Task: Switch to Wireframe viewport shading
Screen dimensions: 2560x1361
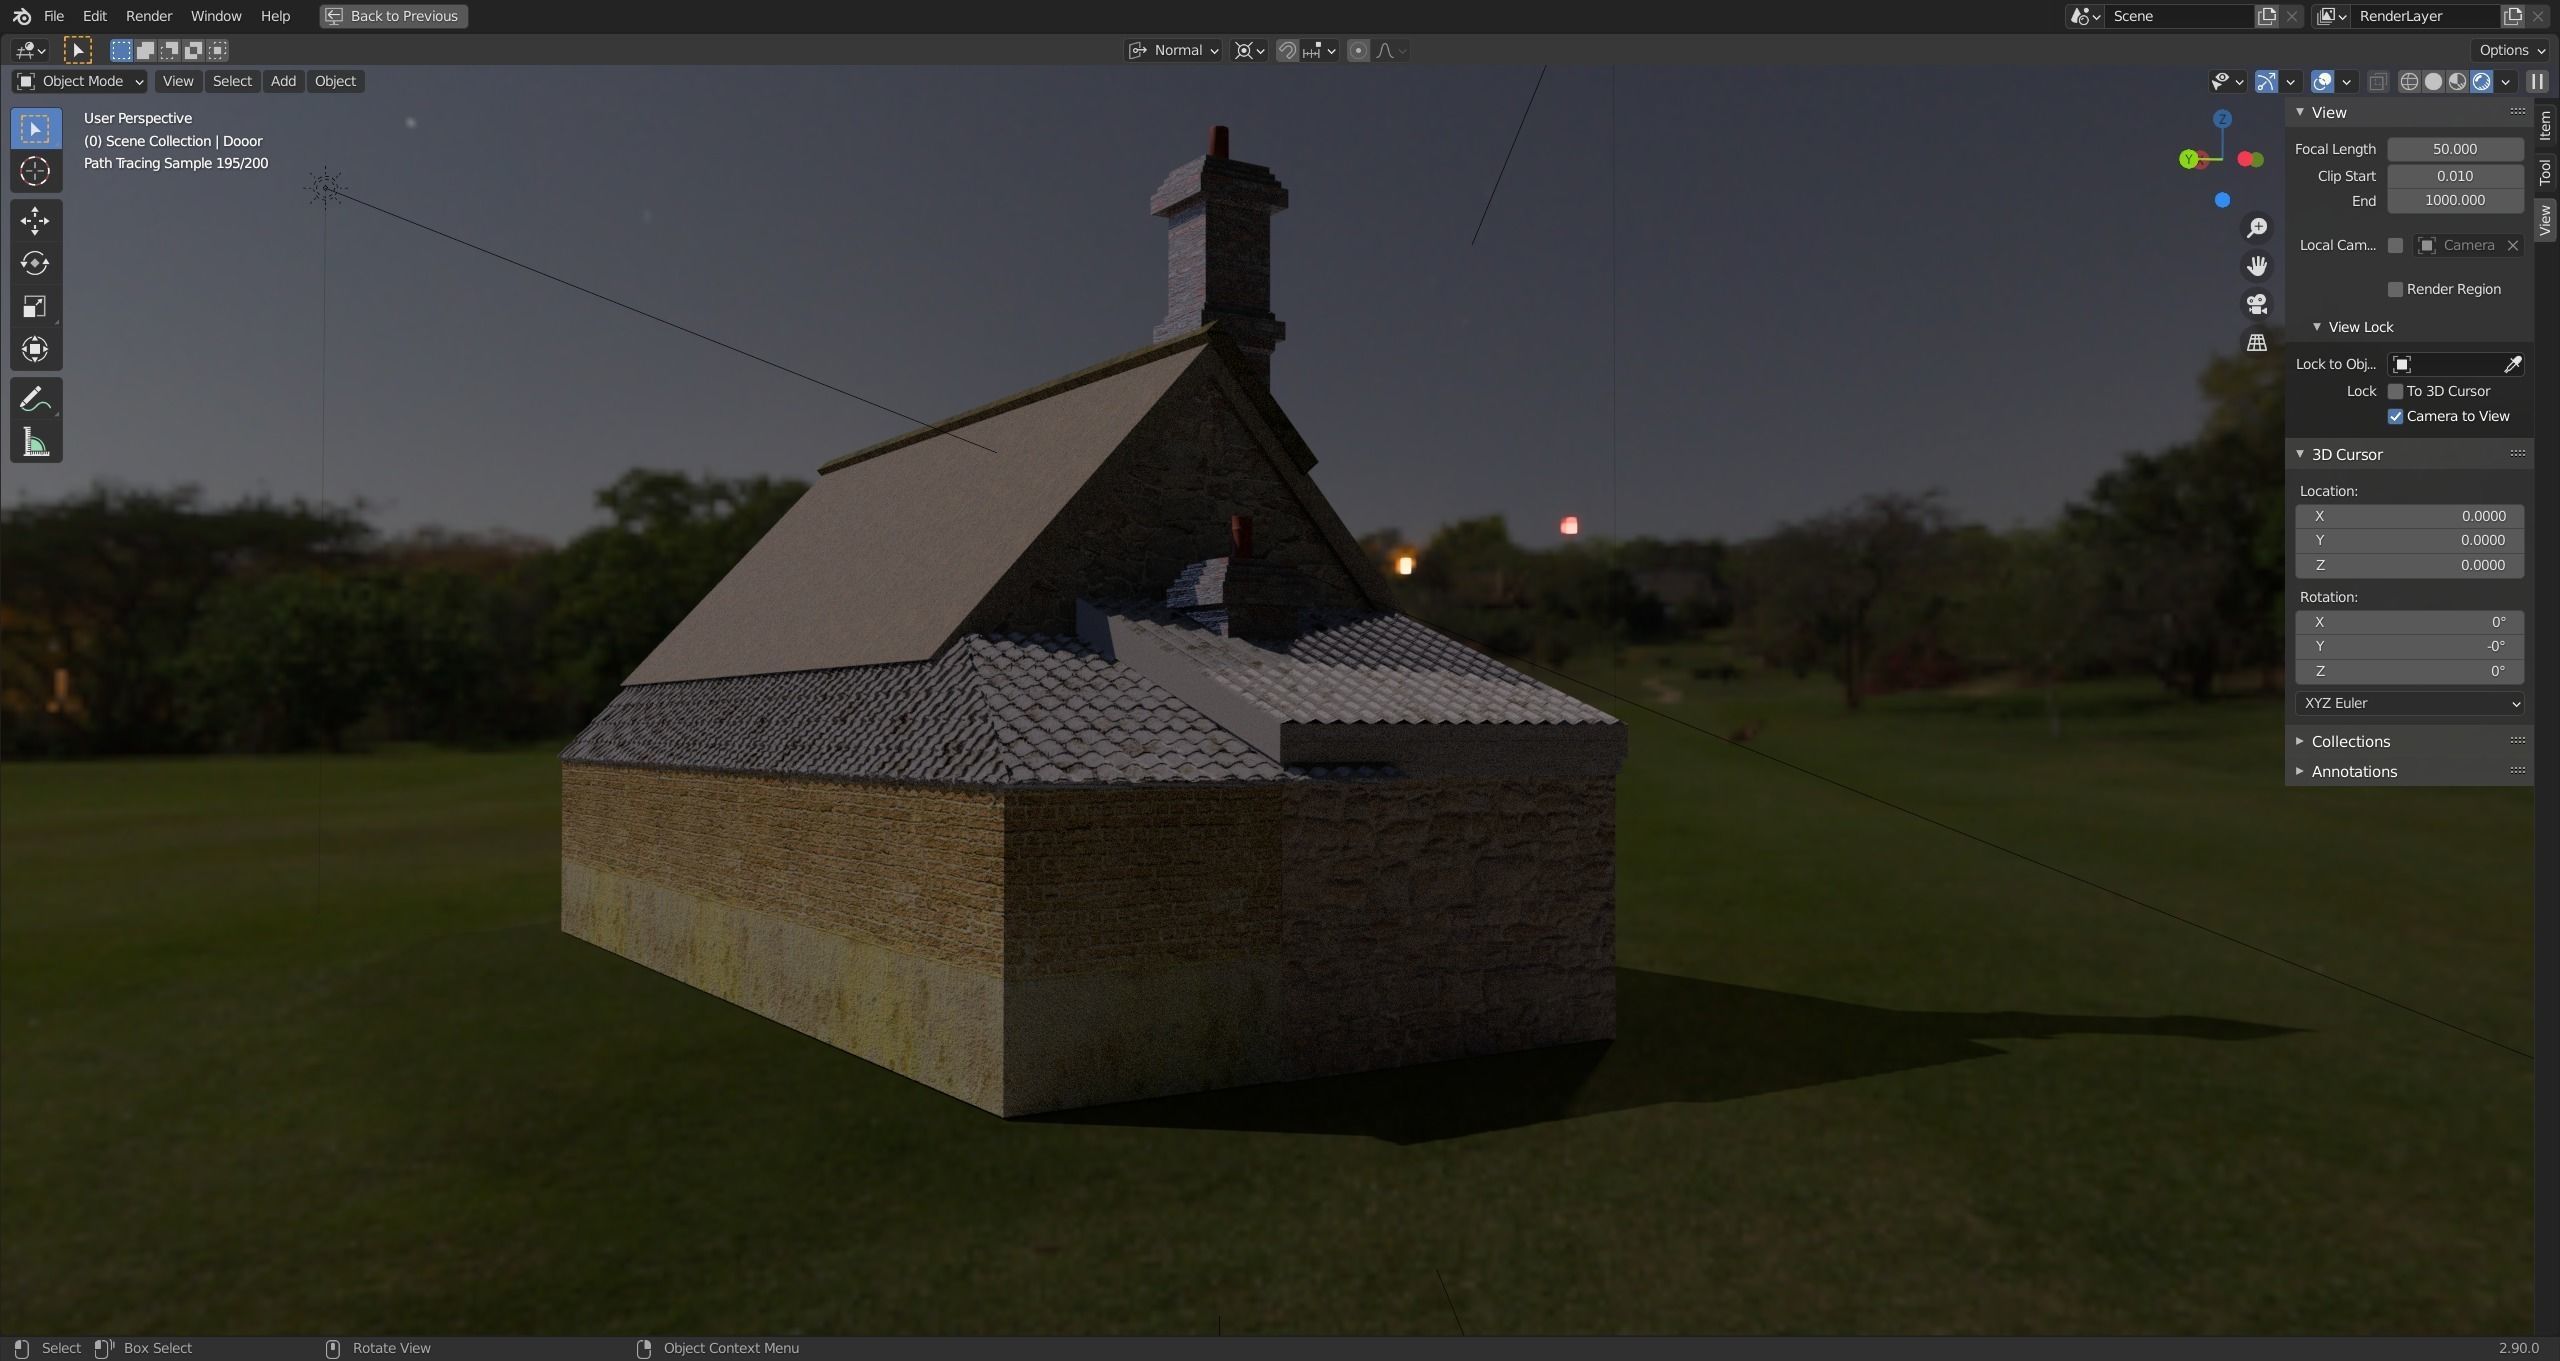Action: click(2410, 82)
